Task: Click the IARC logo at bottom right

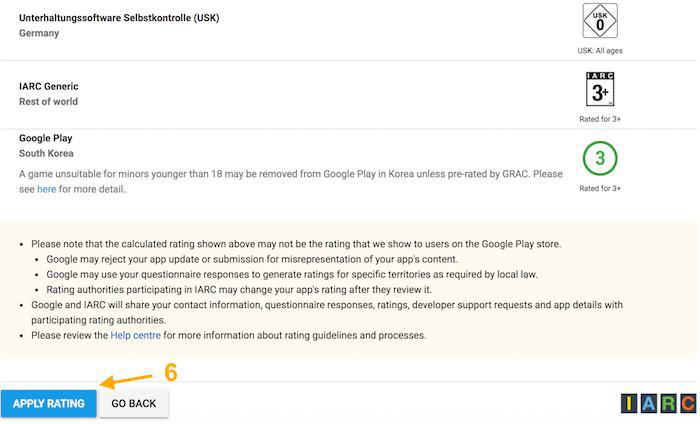Action: point(658,403)
